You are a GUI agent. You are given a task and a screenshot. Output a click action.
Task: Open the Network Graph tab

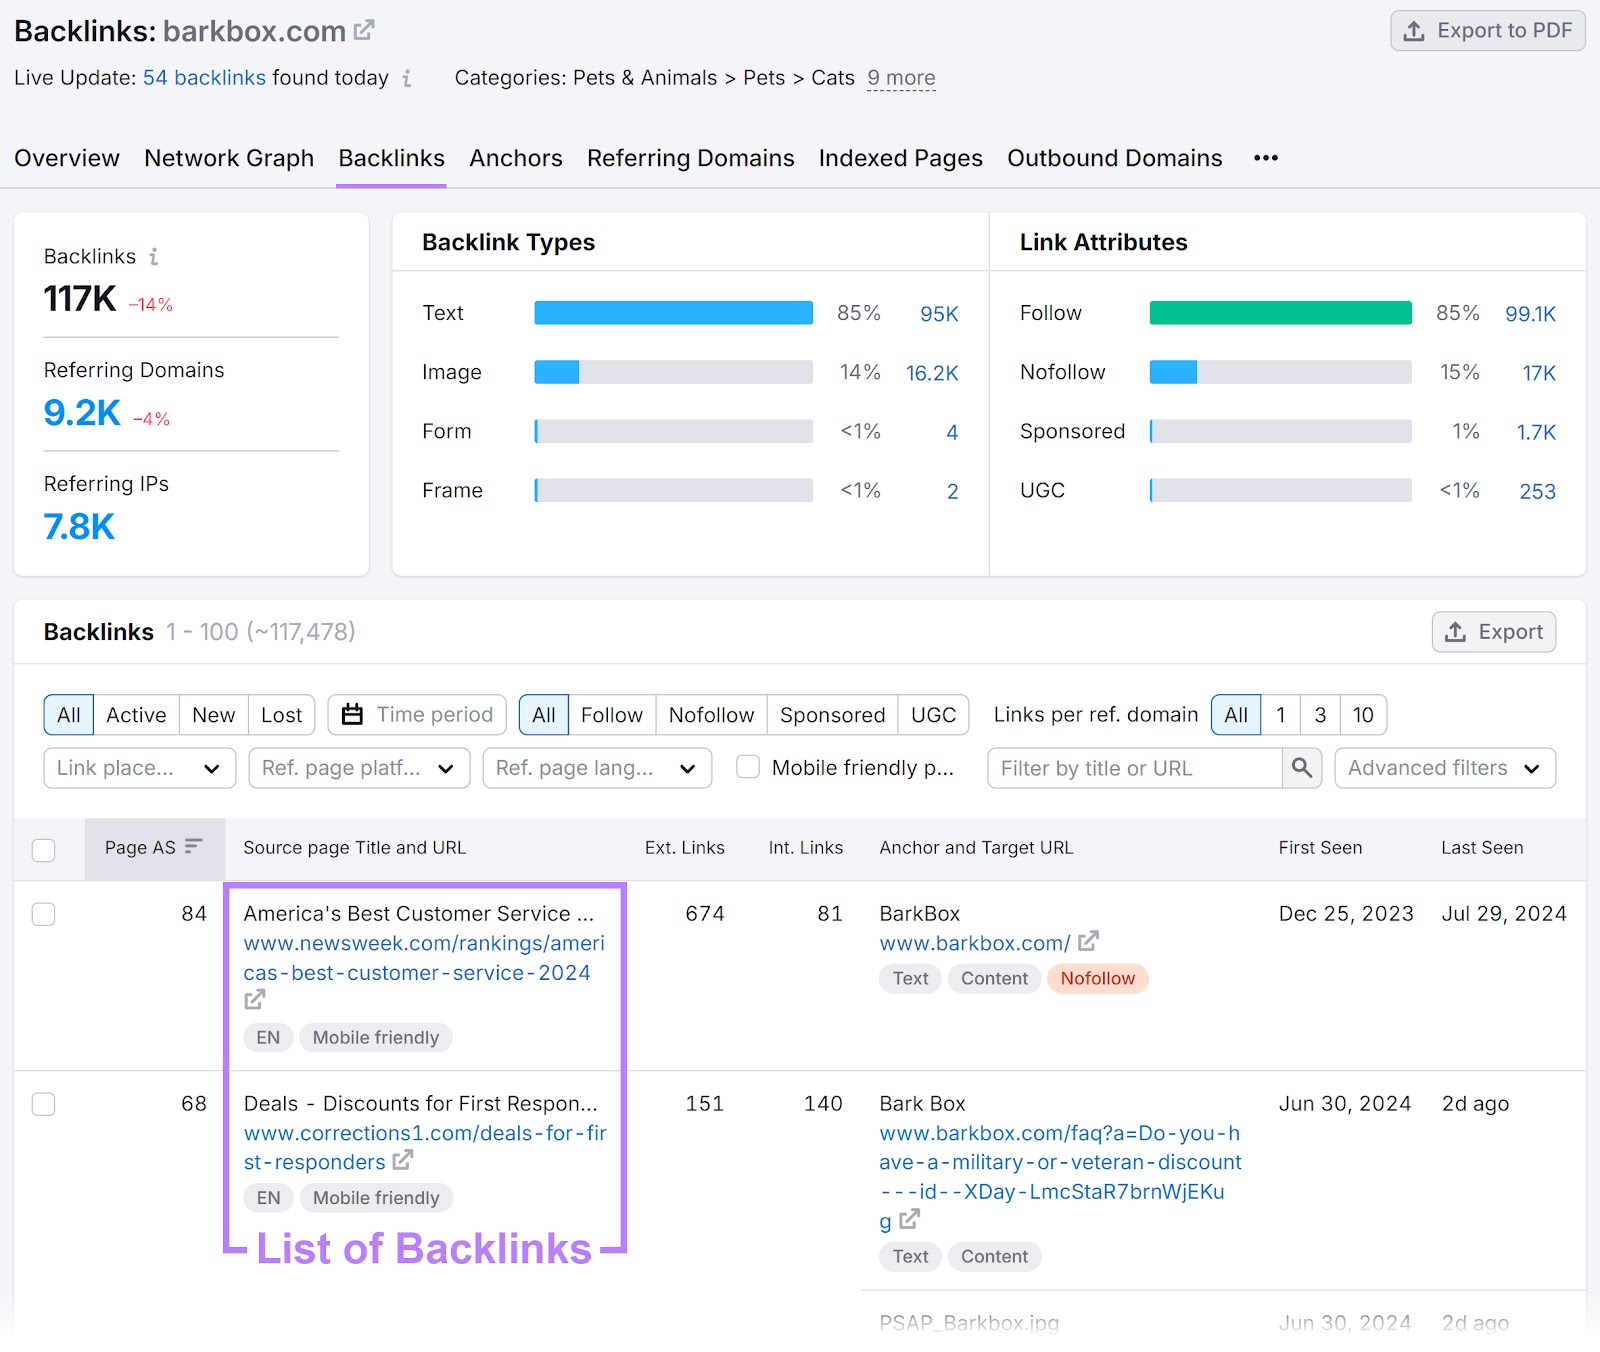pyautogui.click(x=228, y=158)
